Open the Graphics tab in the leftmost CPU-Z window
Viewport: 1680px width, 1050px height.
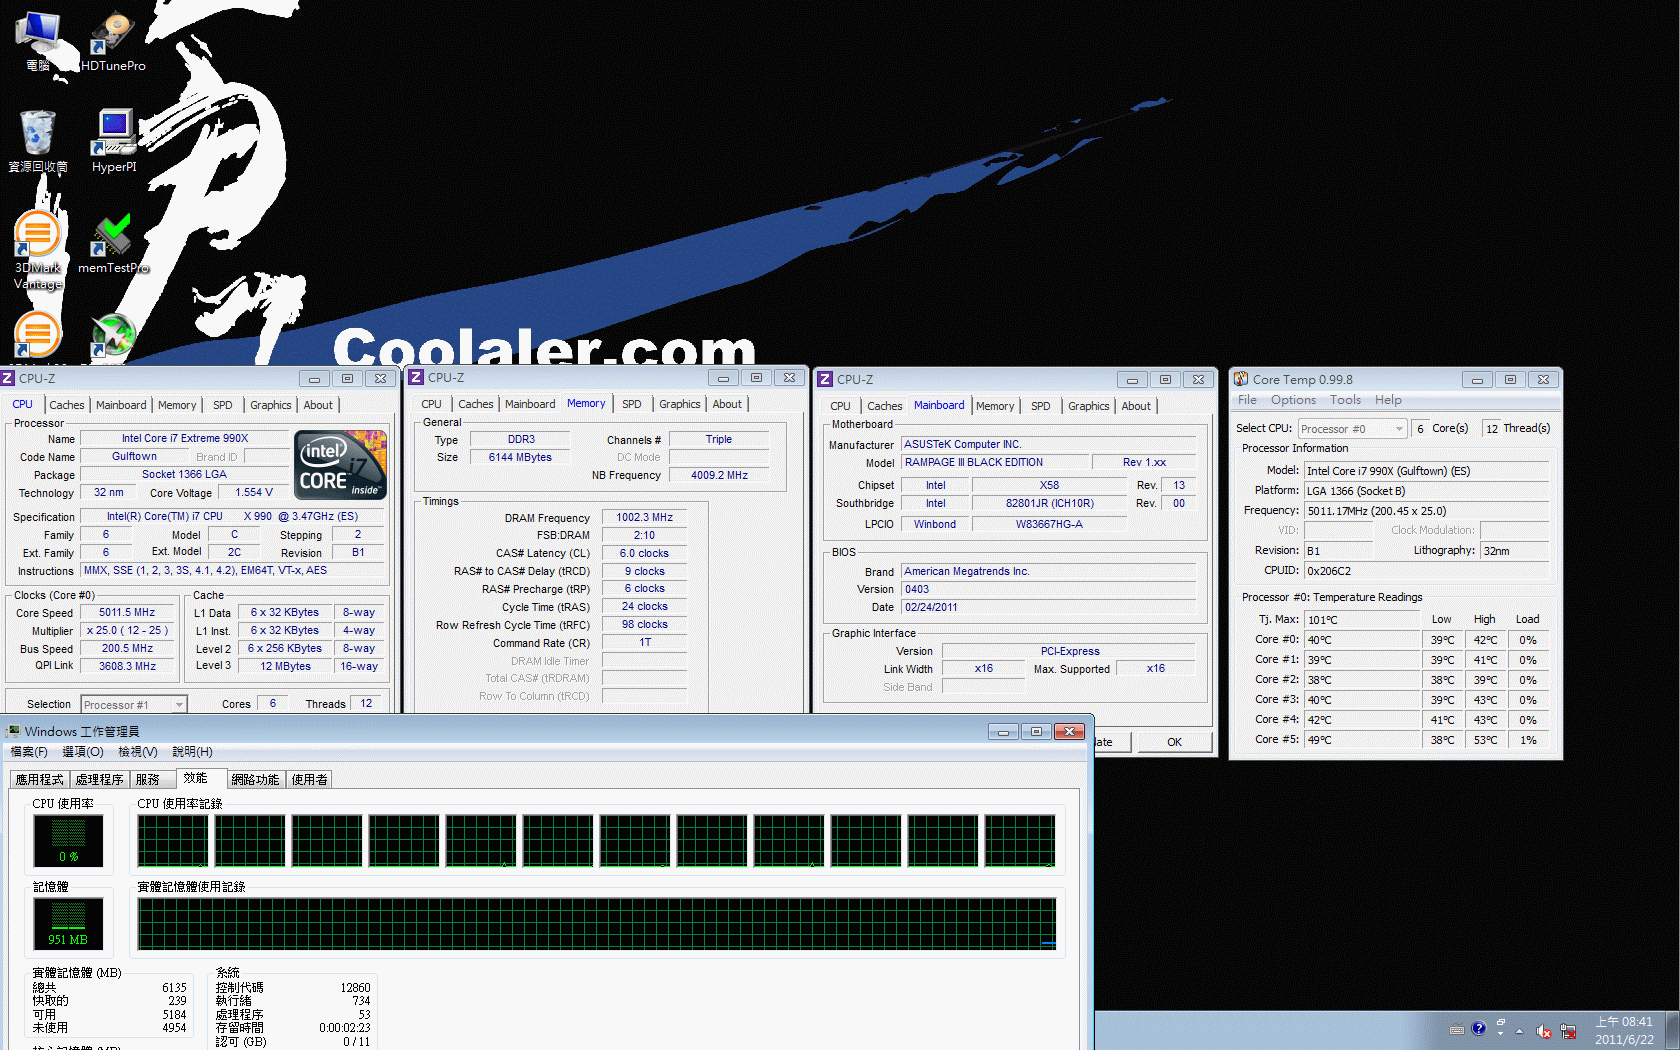[x=271, y=405]
